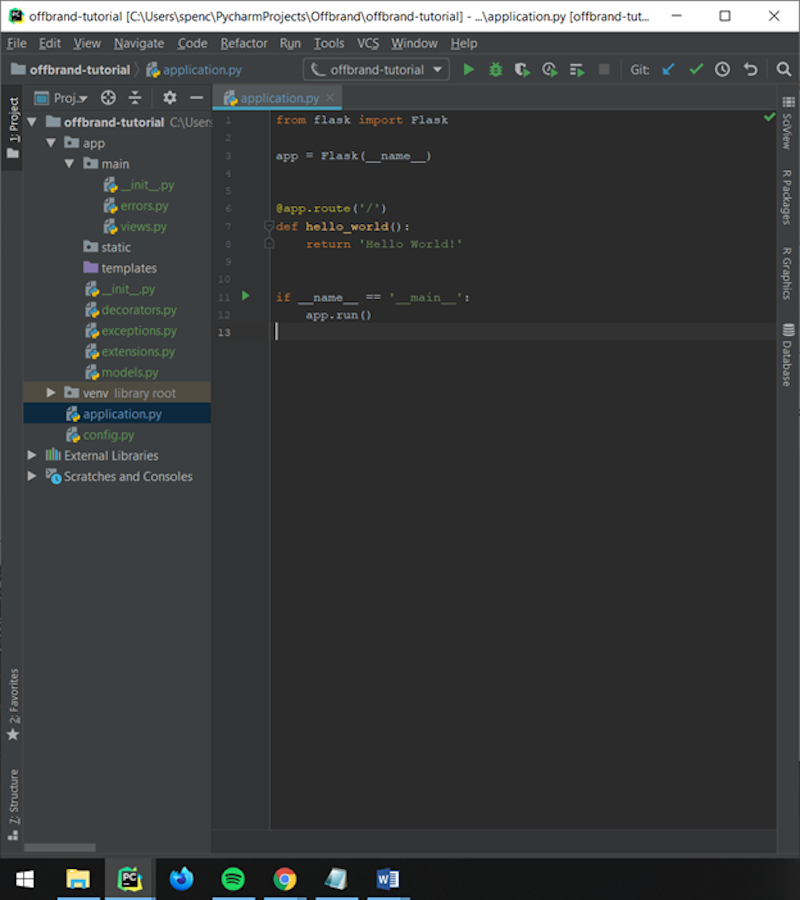Run the script from line 11 gutter
The width and height of the screenshot is (800, 900).
[245, 297]
